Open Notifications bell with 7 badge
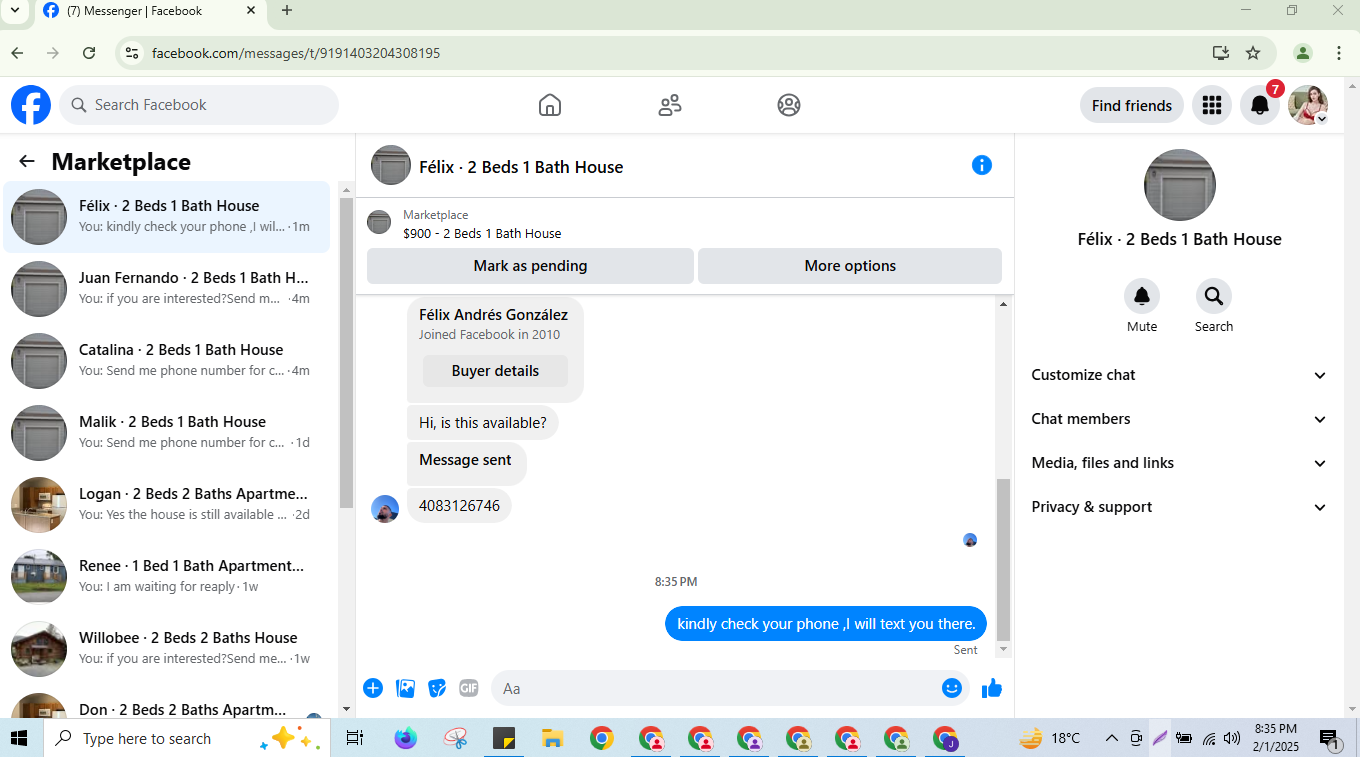The image size is (1360, 757). click(1260, 105)
